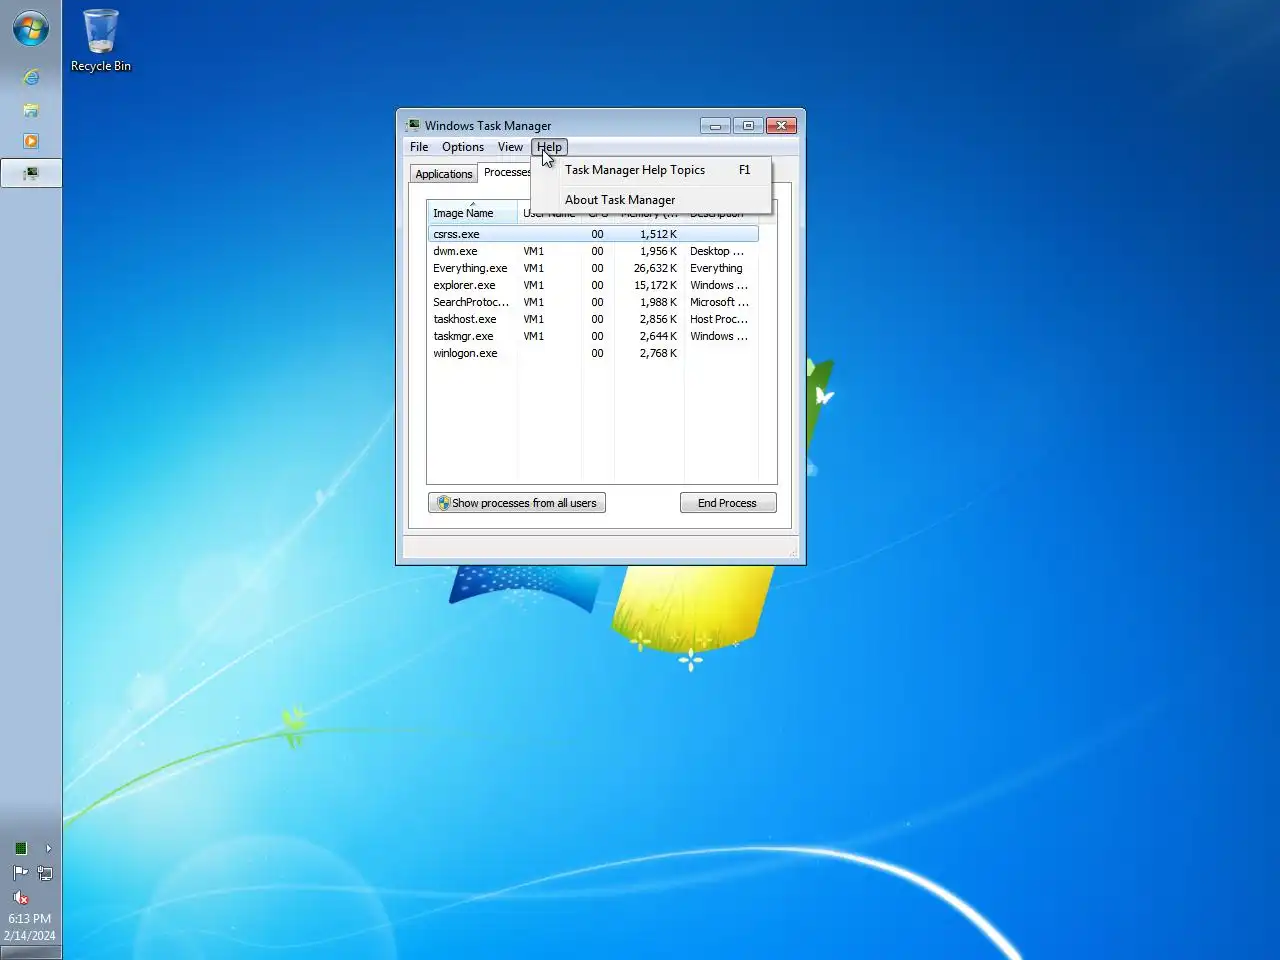Show hidden tray icons arrow
The width and height of the screenshot is (1280, 960).
coord(48,848)
